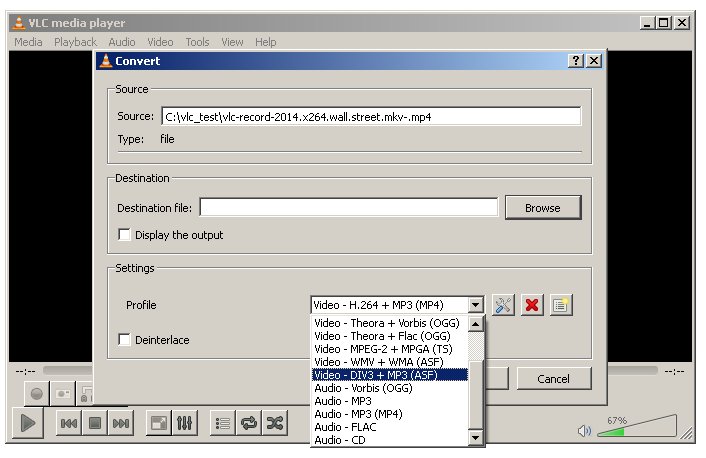Delete selected profile with red X icon
Viewport: 706px width, 458px height.
pos(532,305)
